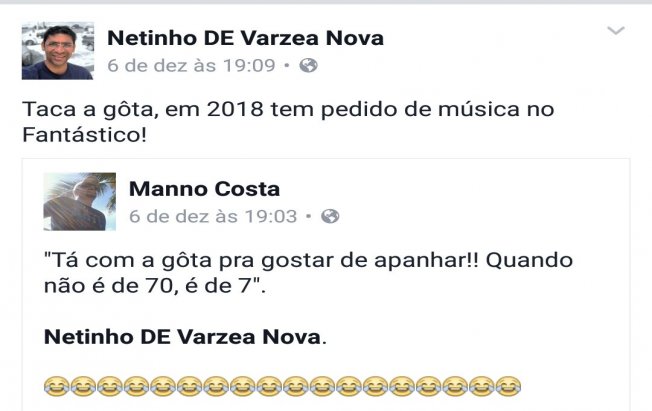Click the public globe icon beside 19:09
Screen dimensions: 652x411
(308, 66)
